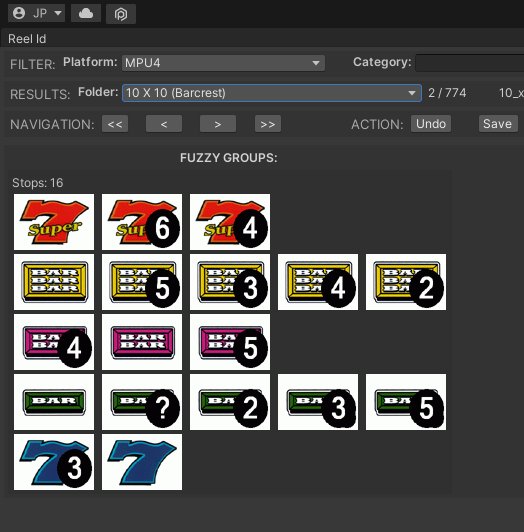Select the yellow triple BAR thumbnail numbered 5
Image resolution: width=524 pixels, height=532 pixels.
click(x=142, y=282)
